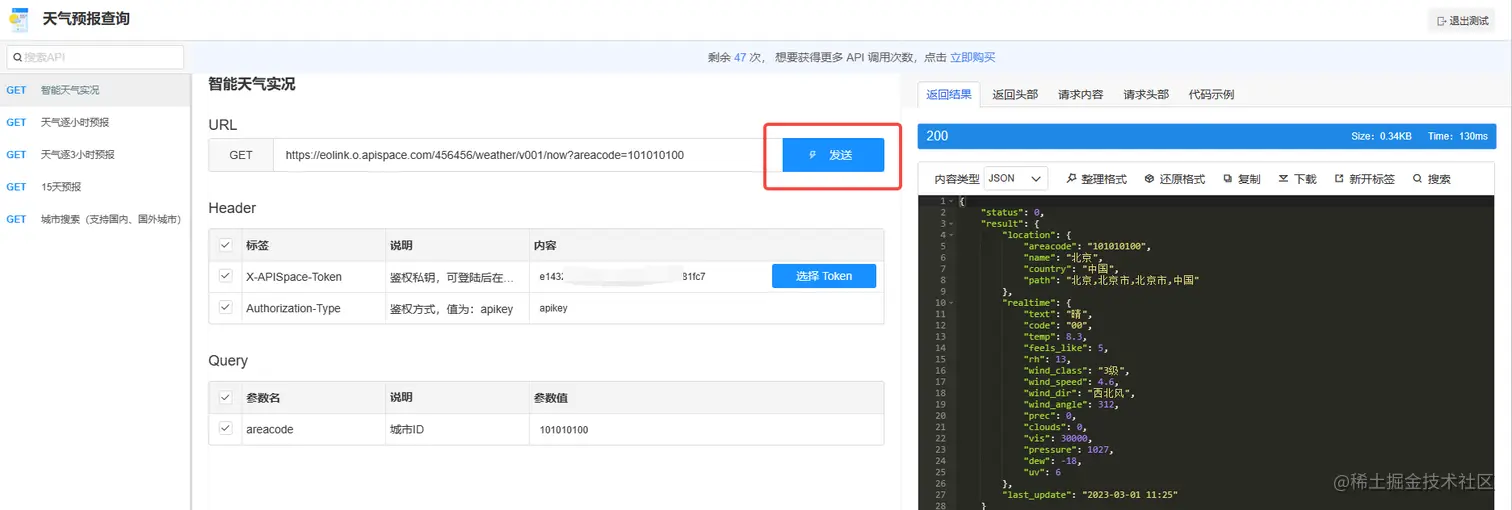Image resolution: width=1512 pixels, height=510 pixels.
Task: Click the "temp": 8.3 JSON line
Action: 1059,336
